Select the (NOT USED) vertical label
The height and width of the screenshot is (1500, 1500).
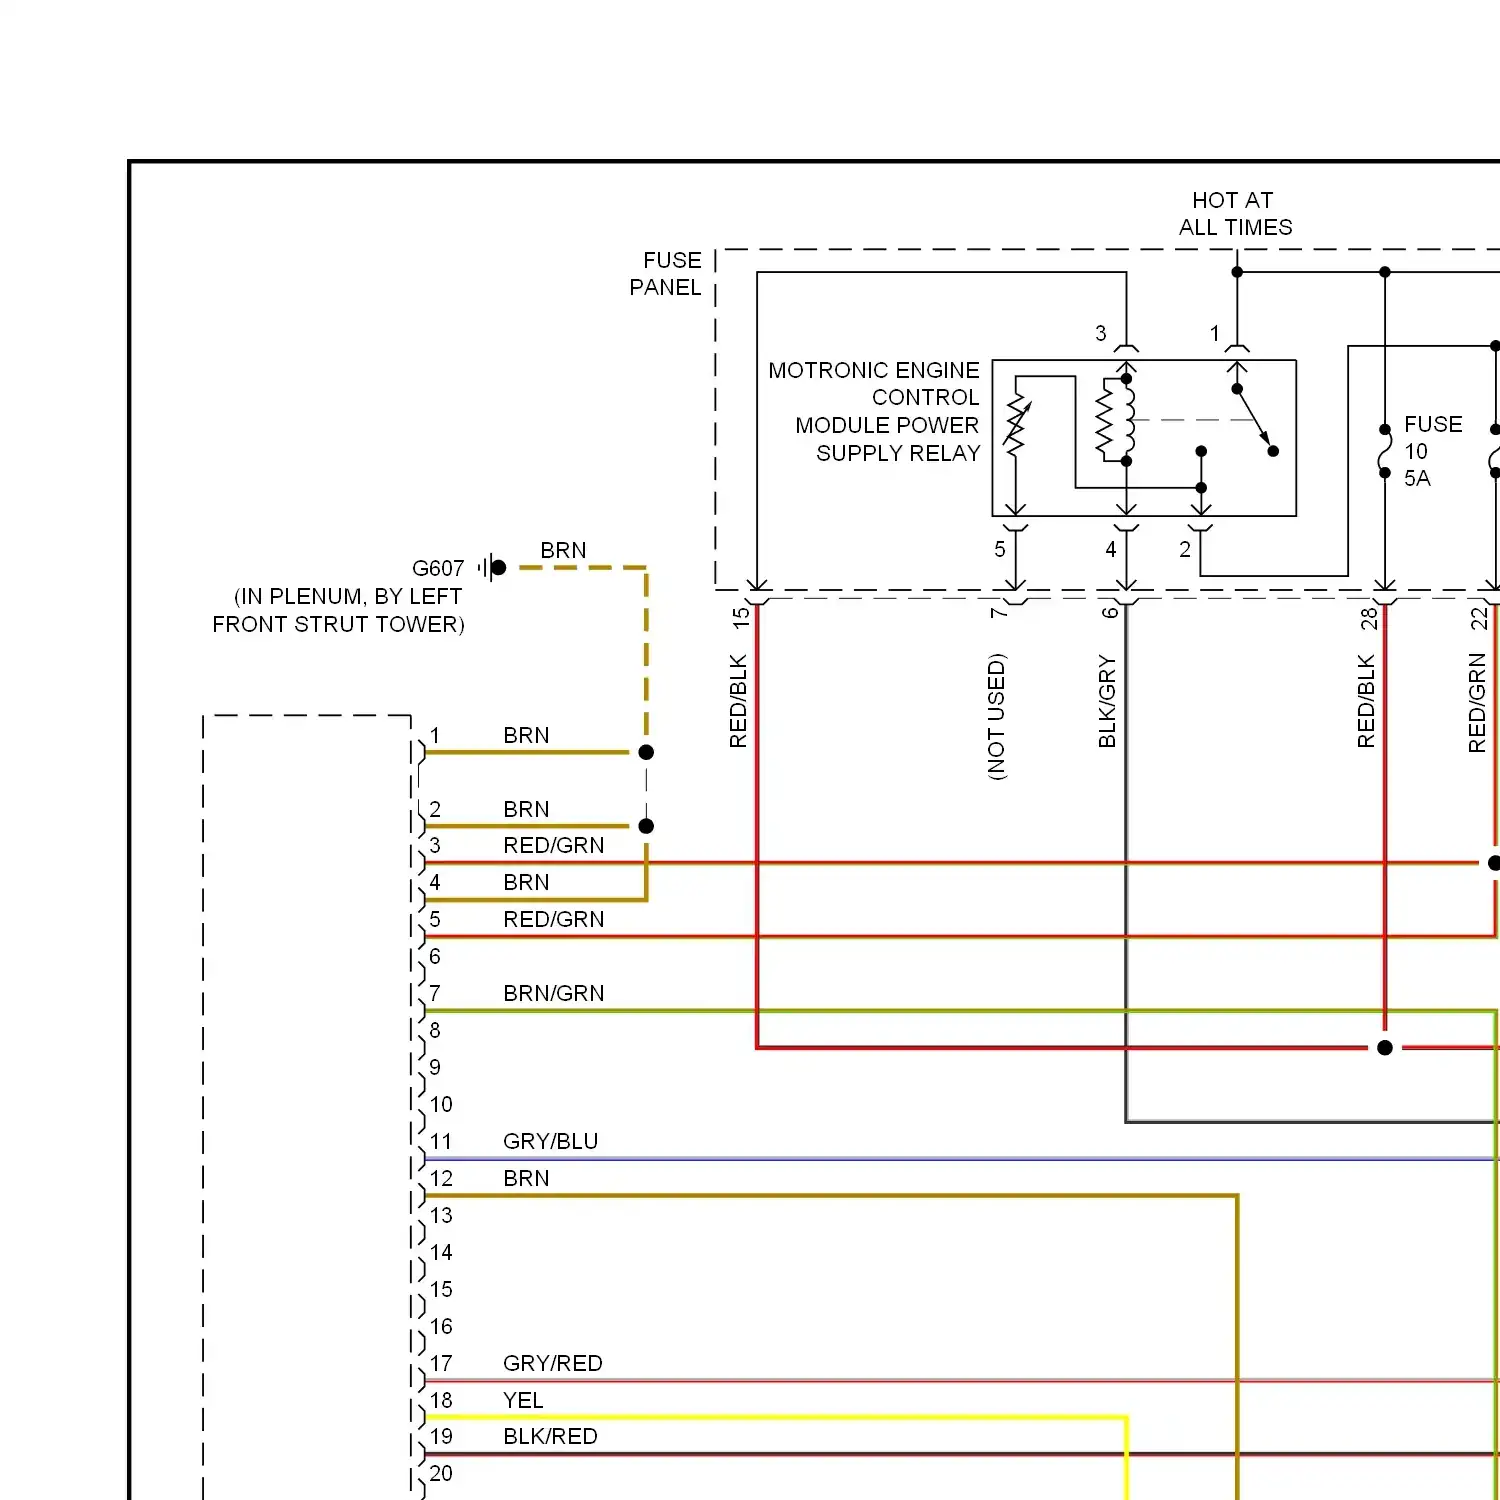997,716
